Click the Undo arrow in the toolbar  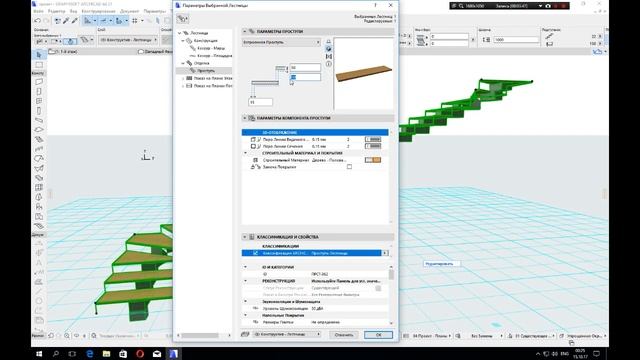[x=38, y=20]
